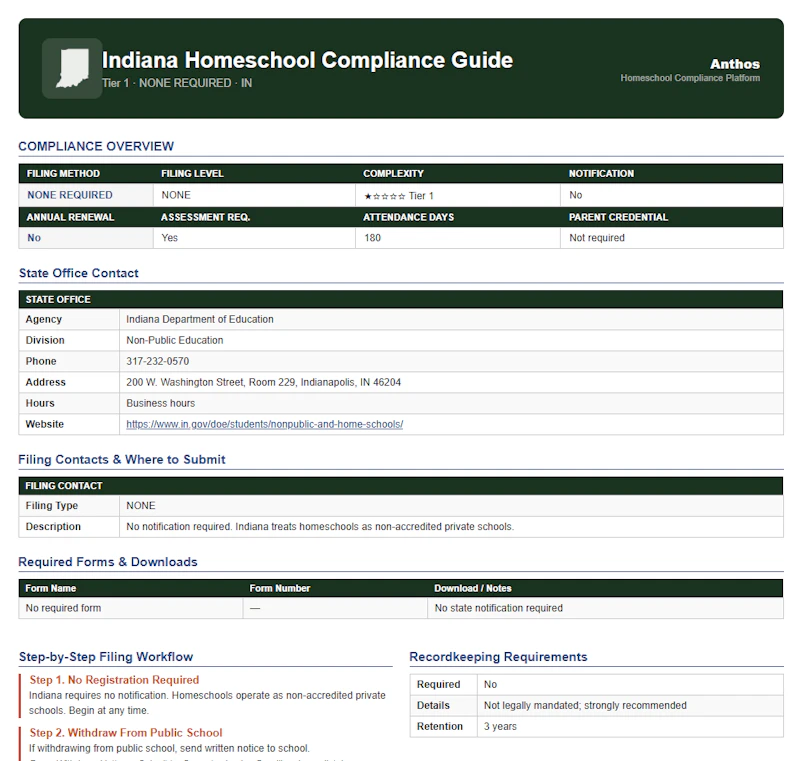
Task: Click the Indiana Homeschool Compliance Guide title
Action: 307,60
